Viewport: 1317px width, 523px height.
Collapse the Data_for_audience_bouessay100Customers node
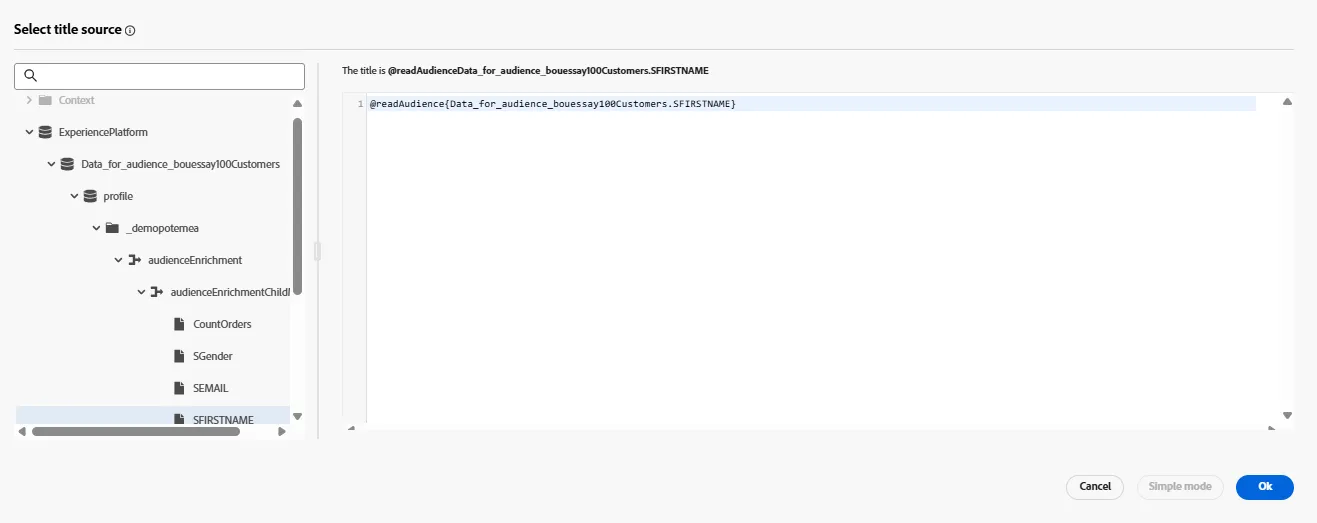(x=51, y=164)
